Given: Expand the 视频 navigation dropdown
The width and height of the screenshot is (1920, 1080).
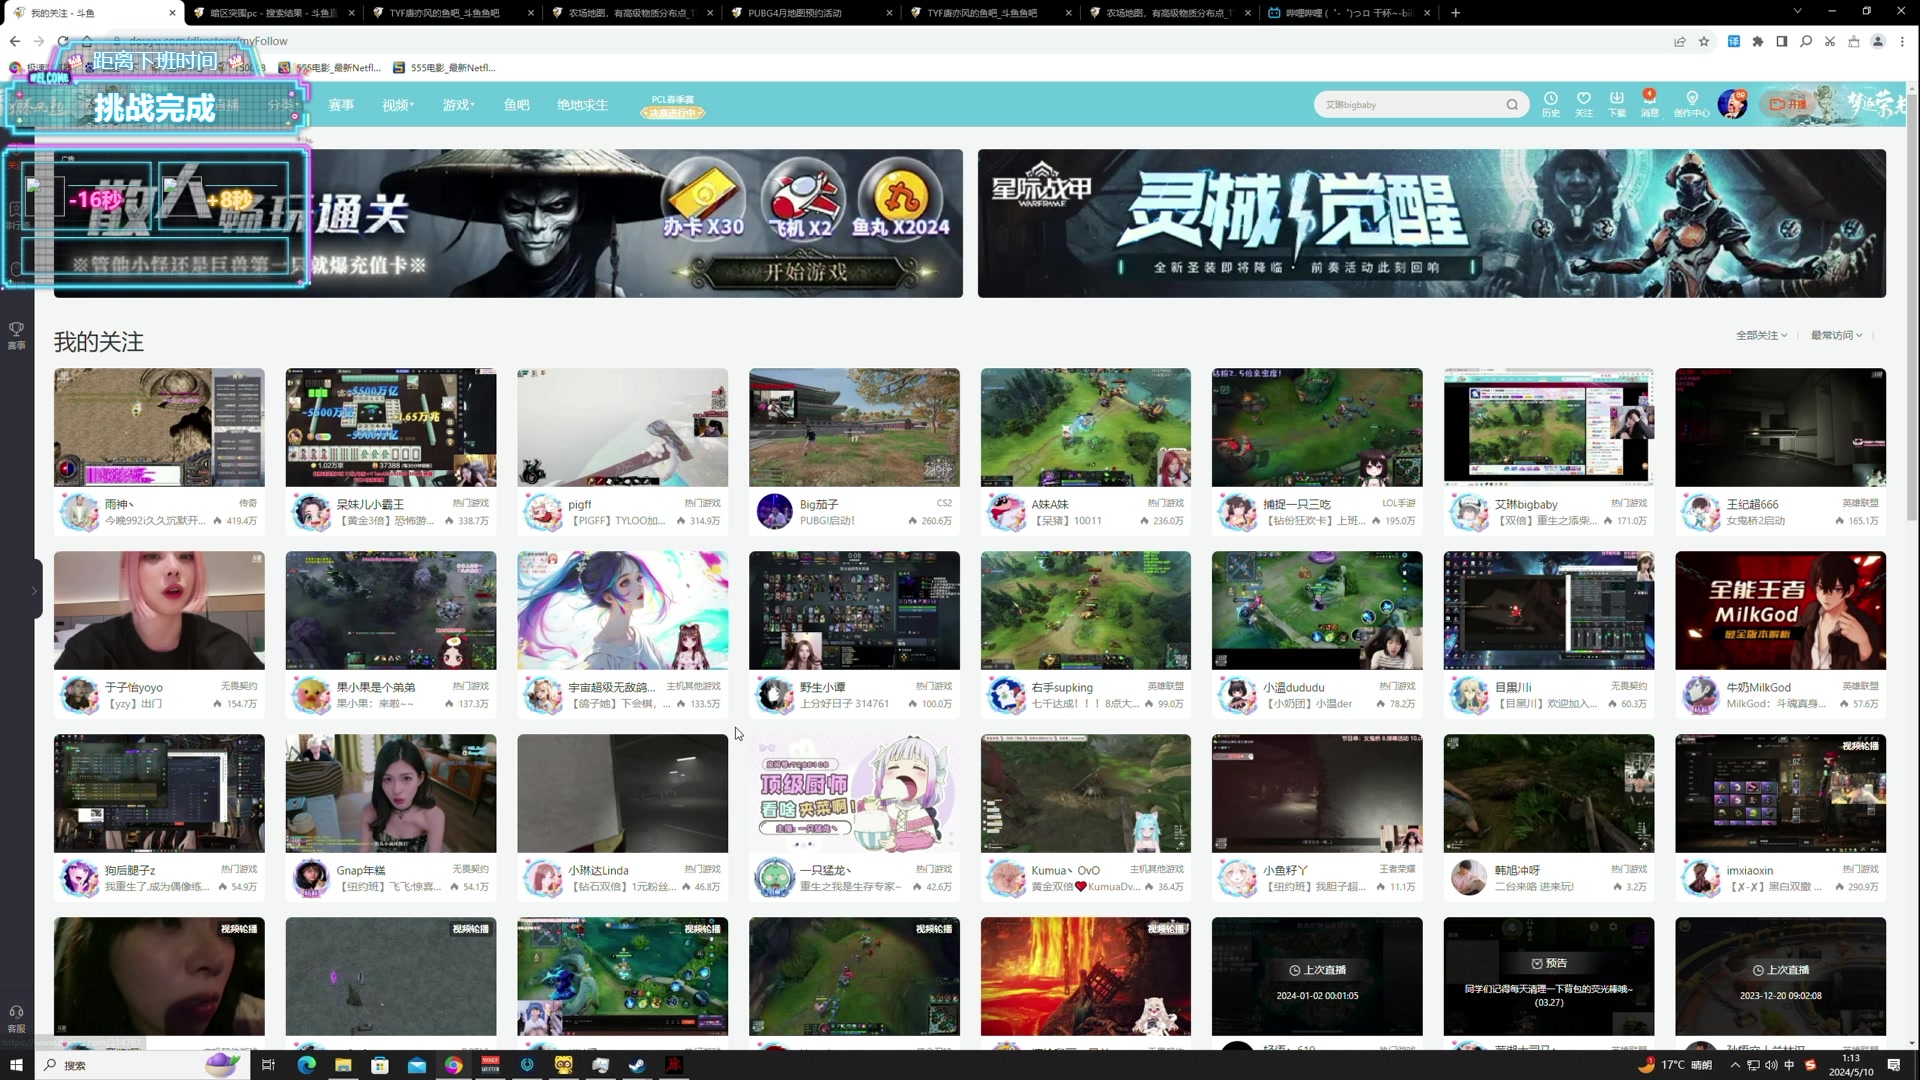Looking at the screenshot, I should pos(397,105).
